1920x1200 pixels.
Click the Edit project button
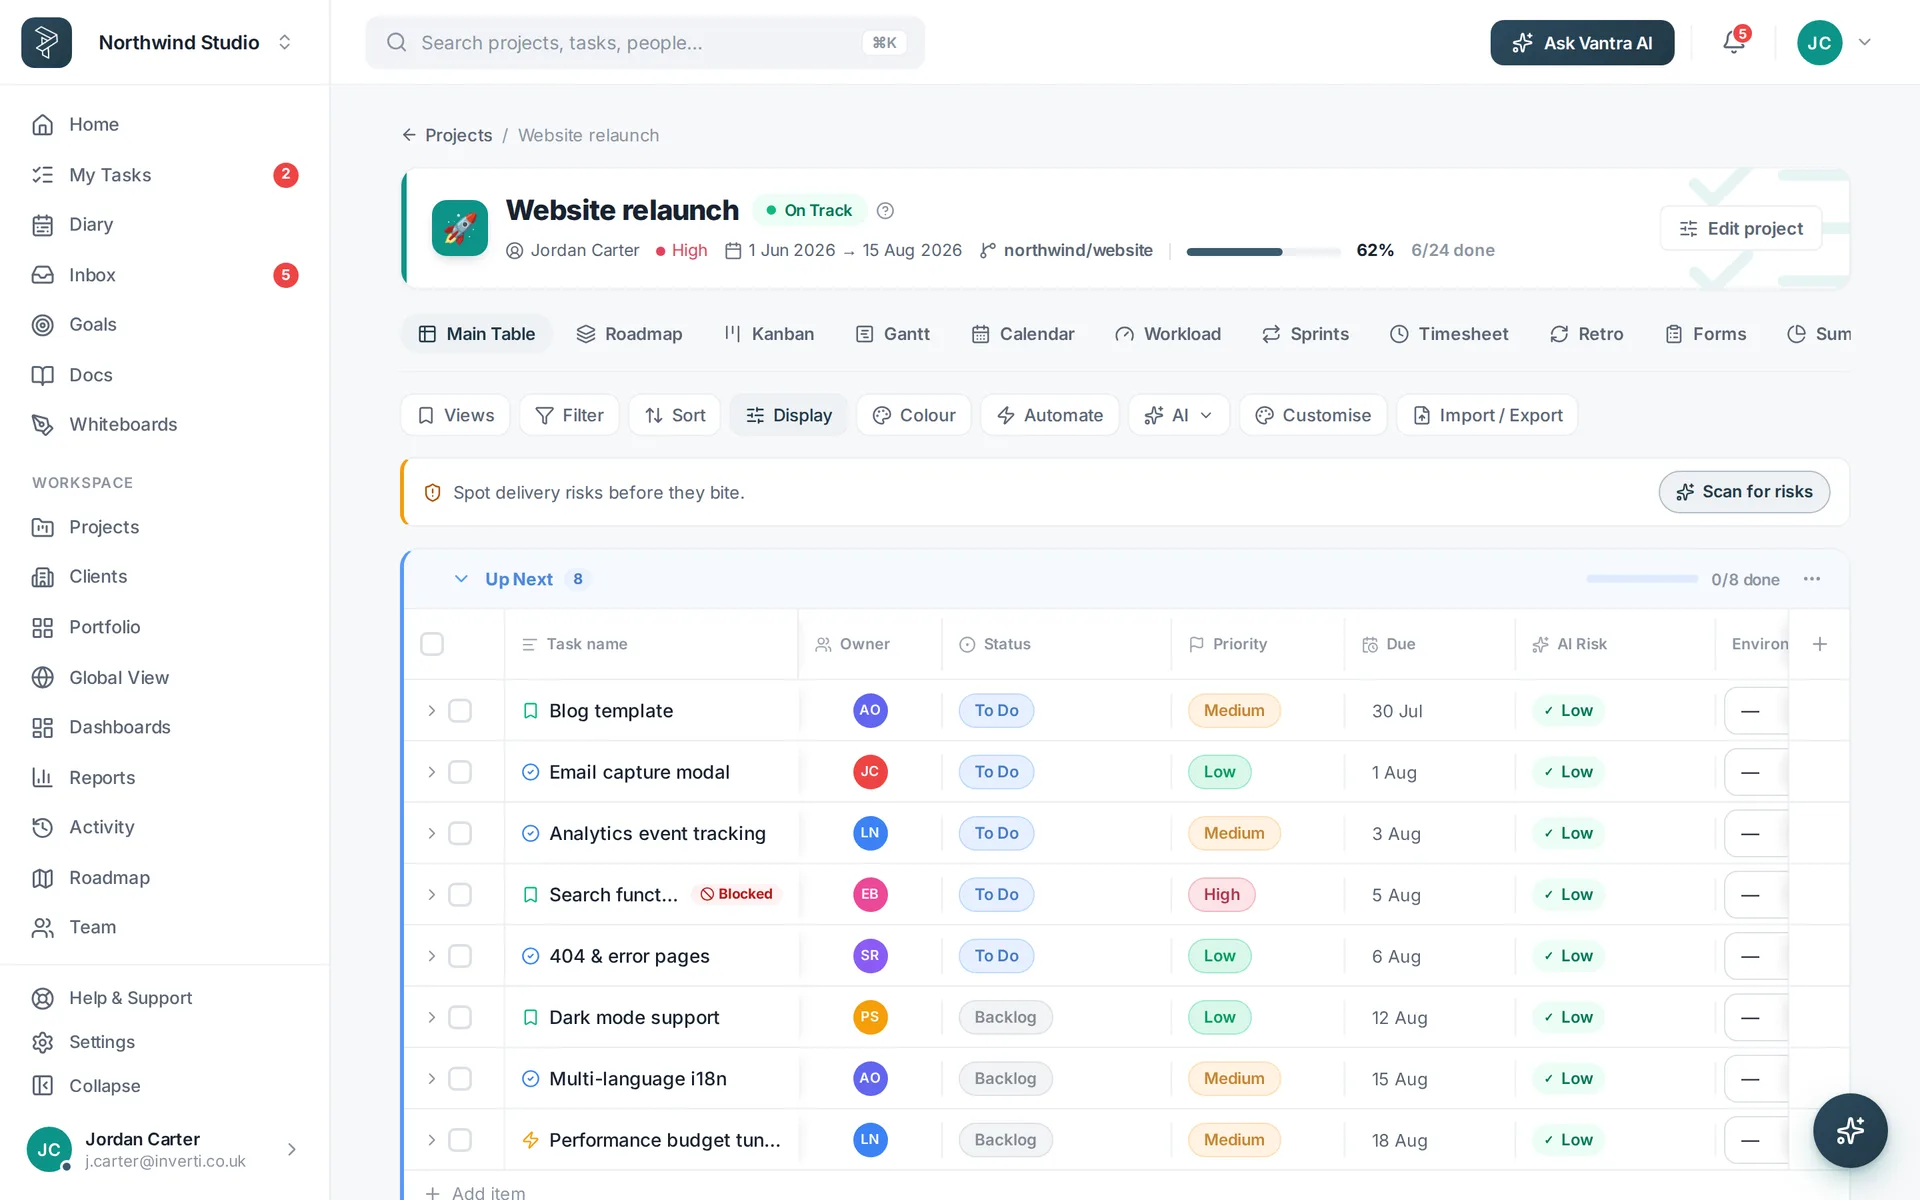point(1740,228)
